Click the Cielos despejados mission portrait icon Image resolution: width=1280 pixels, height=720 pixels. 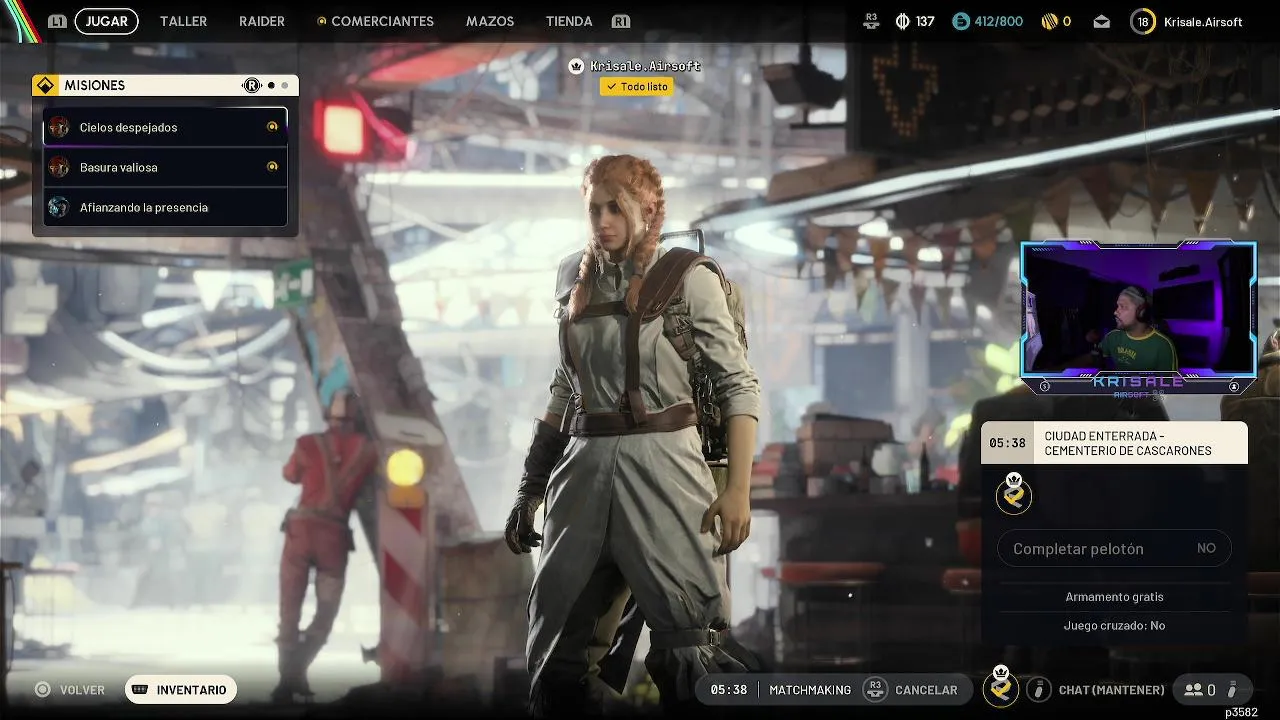(x=59, y=127)
